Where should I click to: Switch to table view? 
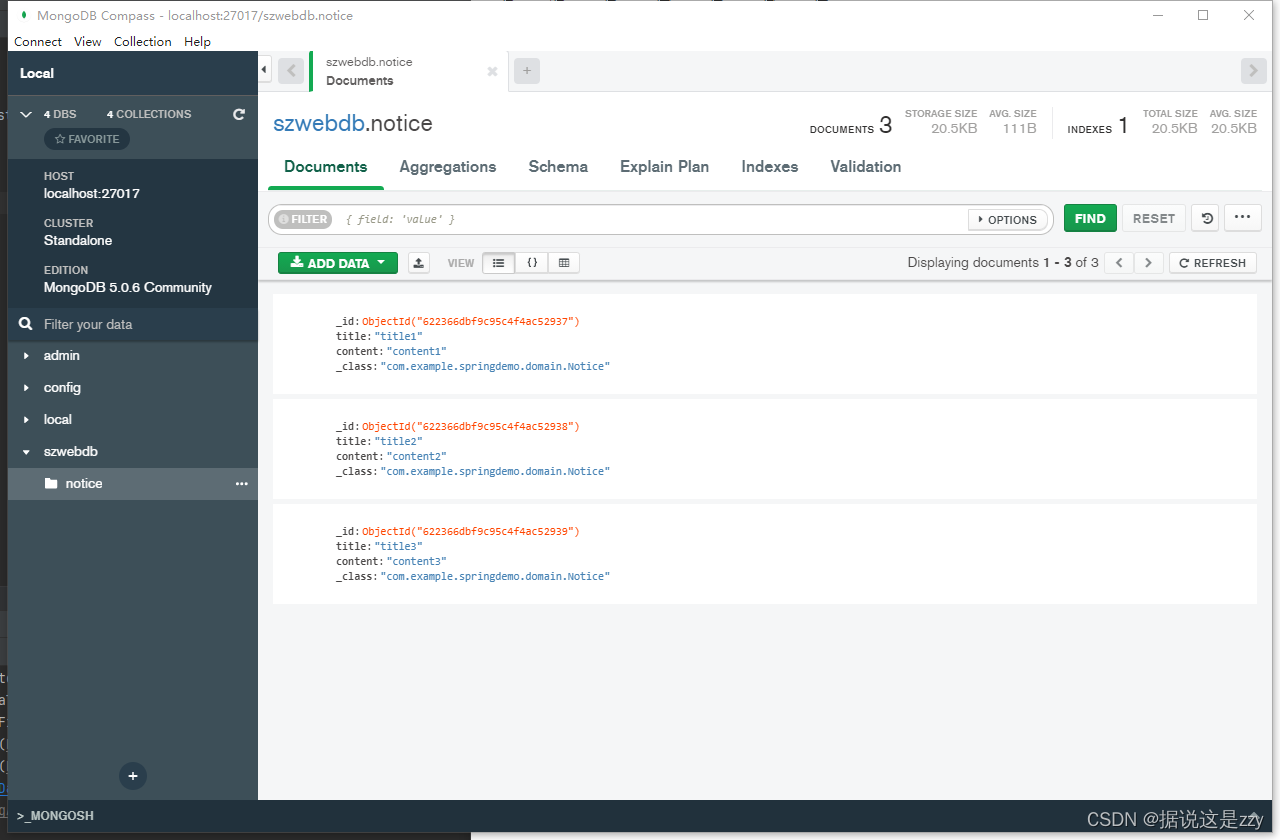pos(564,263)
